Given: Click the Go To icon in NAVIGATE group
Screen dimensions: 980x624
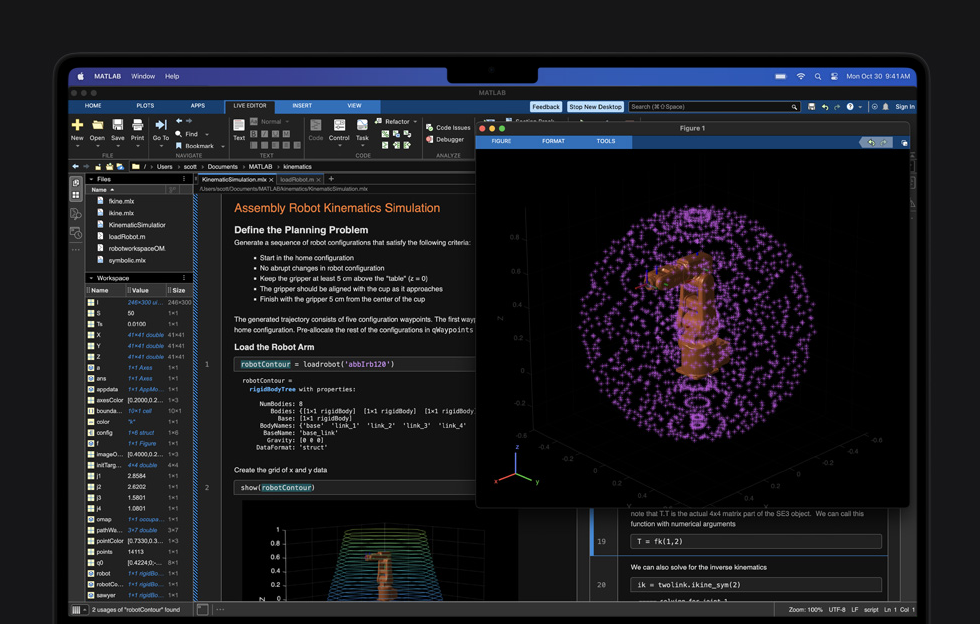Looking at the screenshot, I should click(161, 125).
